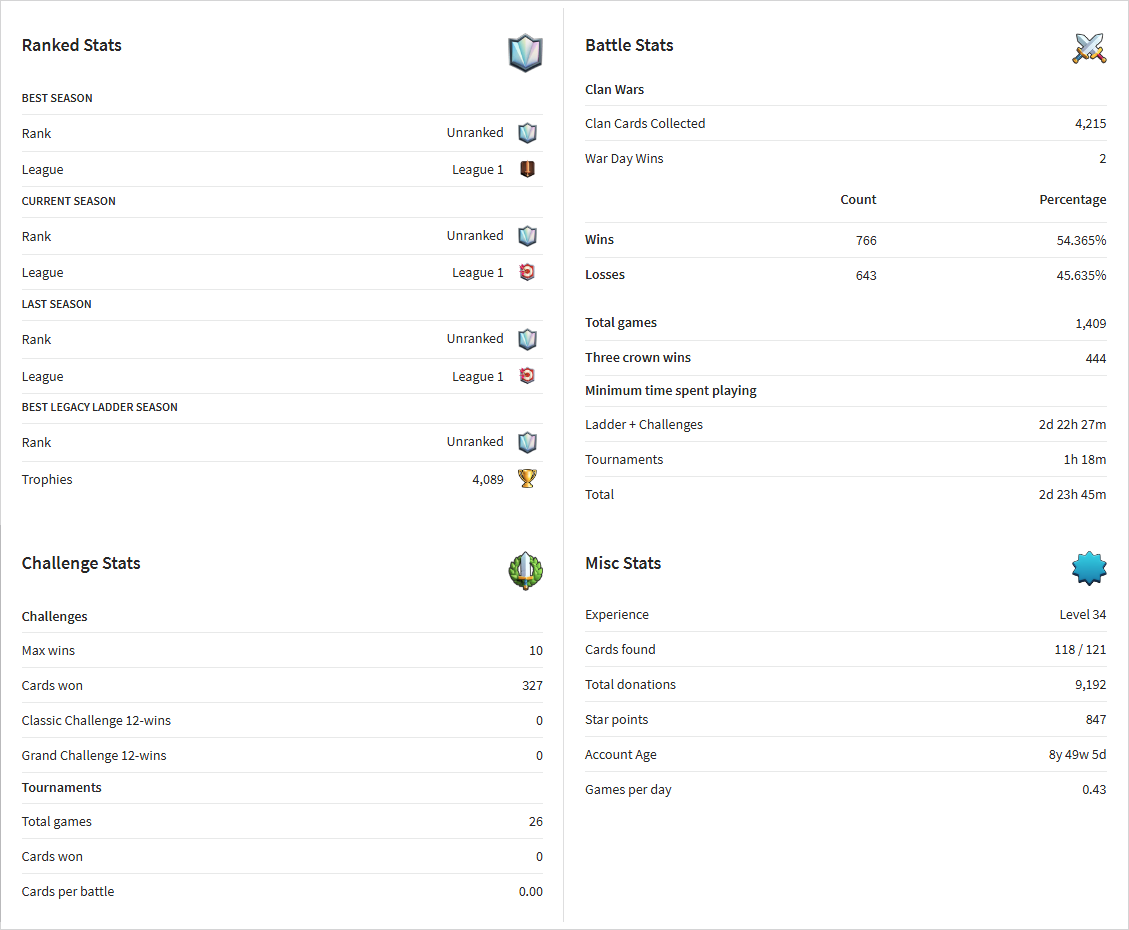Click the blue star Misc Stats icon
Screen dimensions: 1129x930
tap(1089, 569)
